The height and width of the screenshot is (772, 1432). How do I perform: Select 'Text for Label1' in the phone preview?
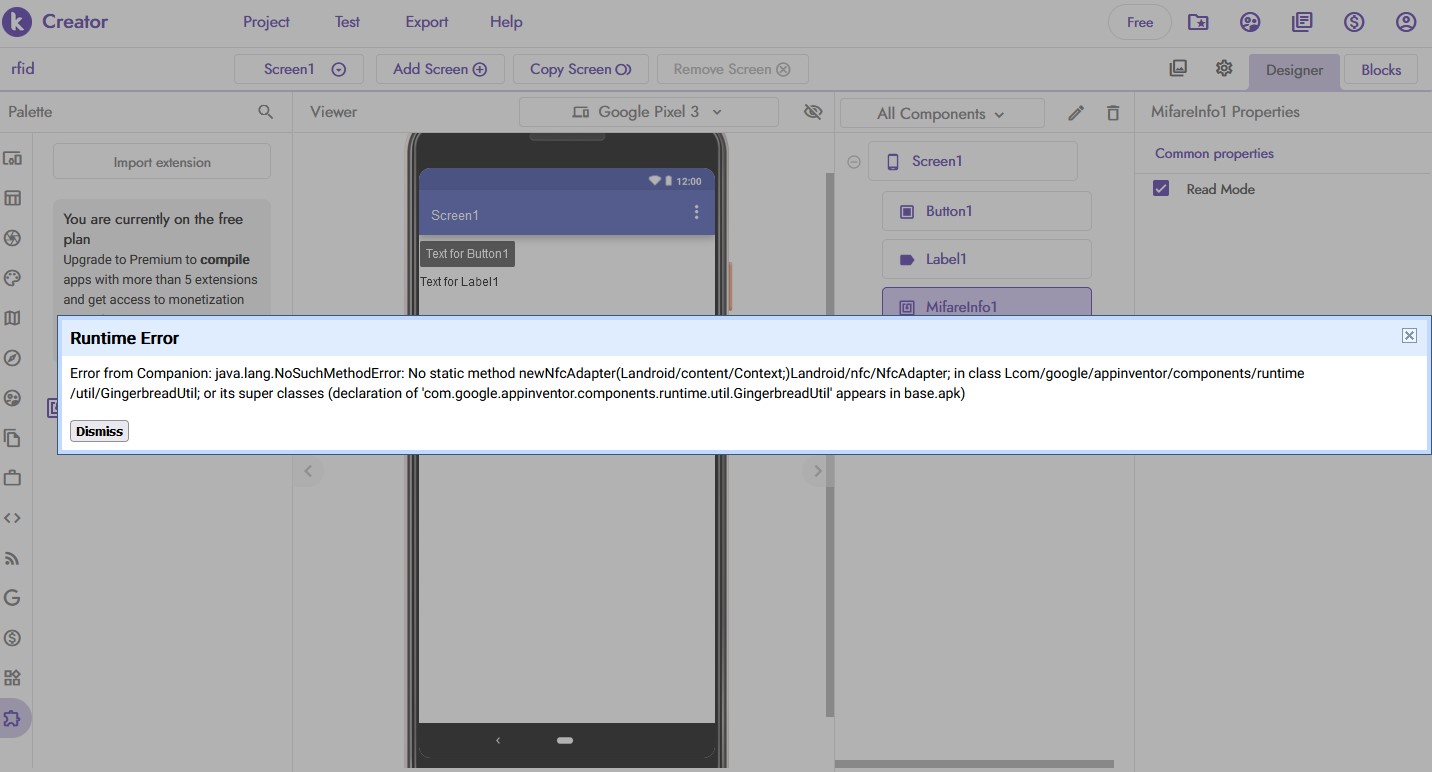coord(460,282)
